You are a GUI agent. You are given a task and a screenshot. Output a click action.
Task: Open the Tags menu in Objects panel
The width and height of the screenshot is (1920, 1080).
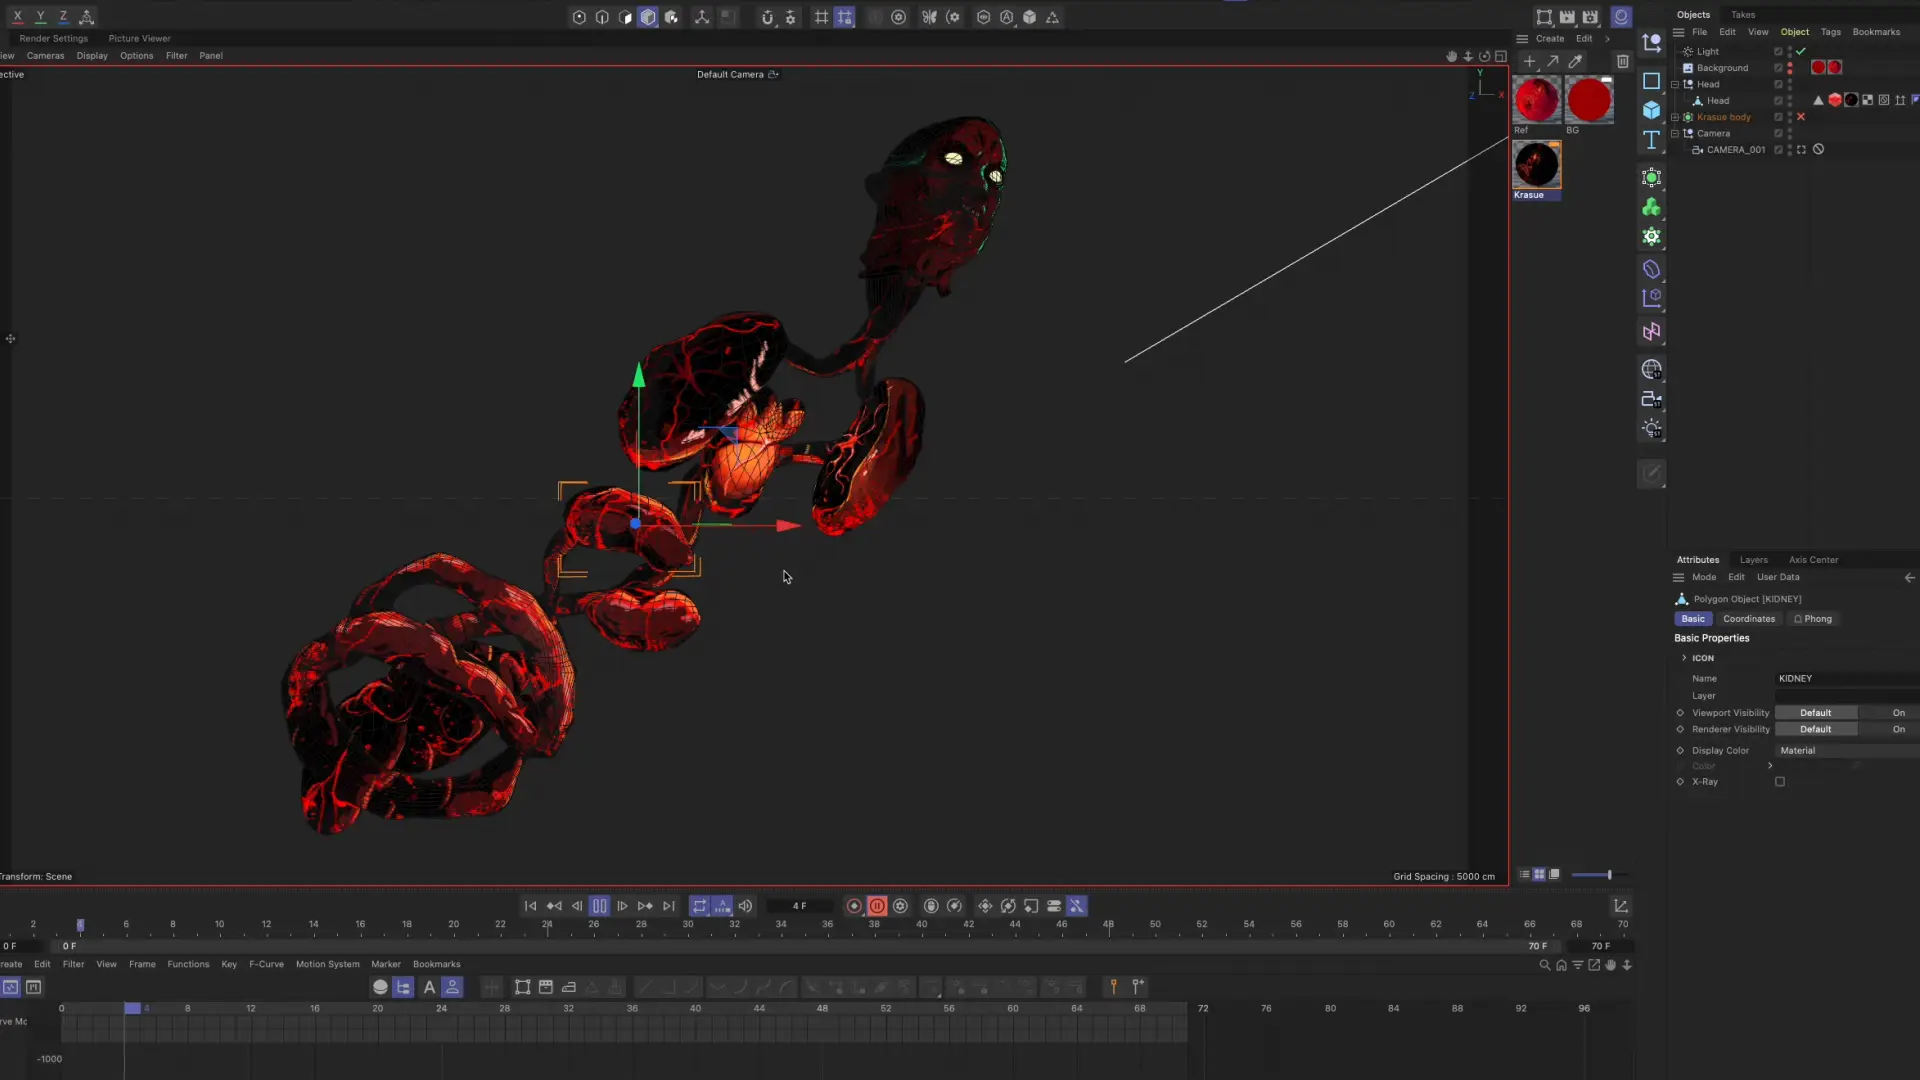1830,32
